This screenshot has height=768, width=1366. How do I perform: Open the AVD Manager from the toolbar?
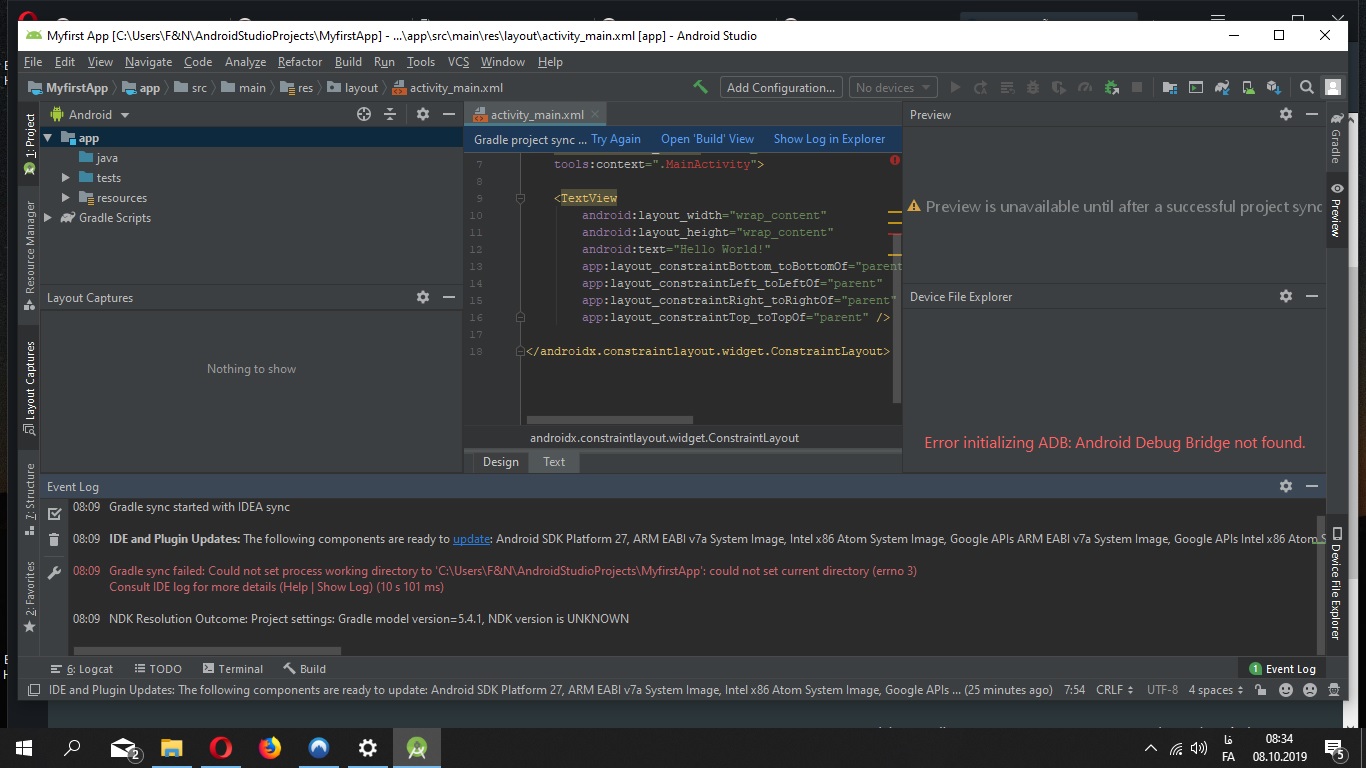1247,88
